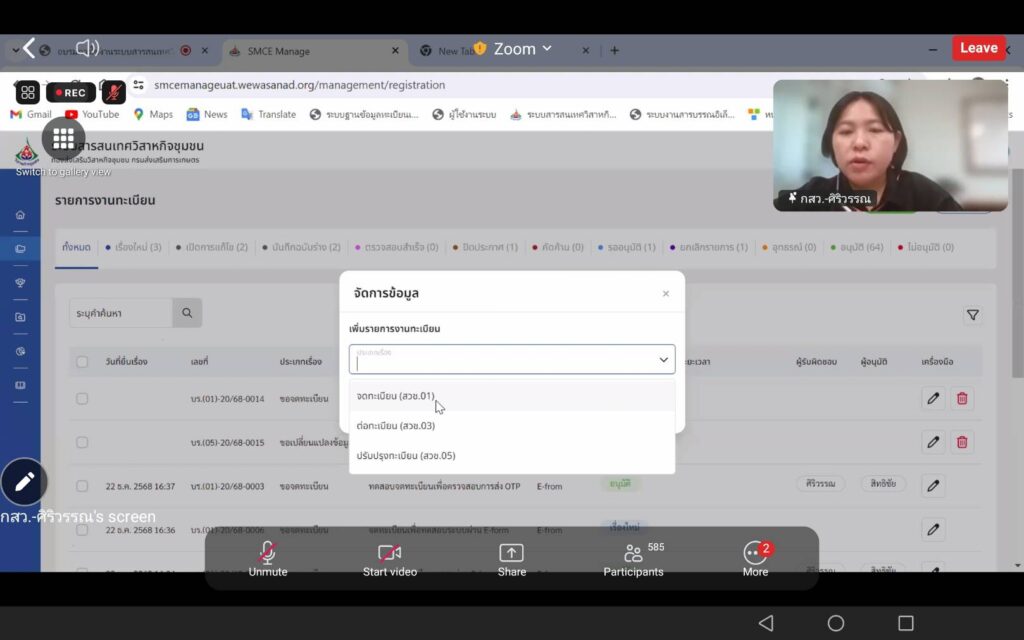
Task: Toggle the select-all checkbox in table header
Action: (x=82, y=361)
